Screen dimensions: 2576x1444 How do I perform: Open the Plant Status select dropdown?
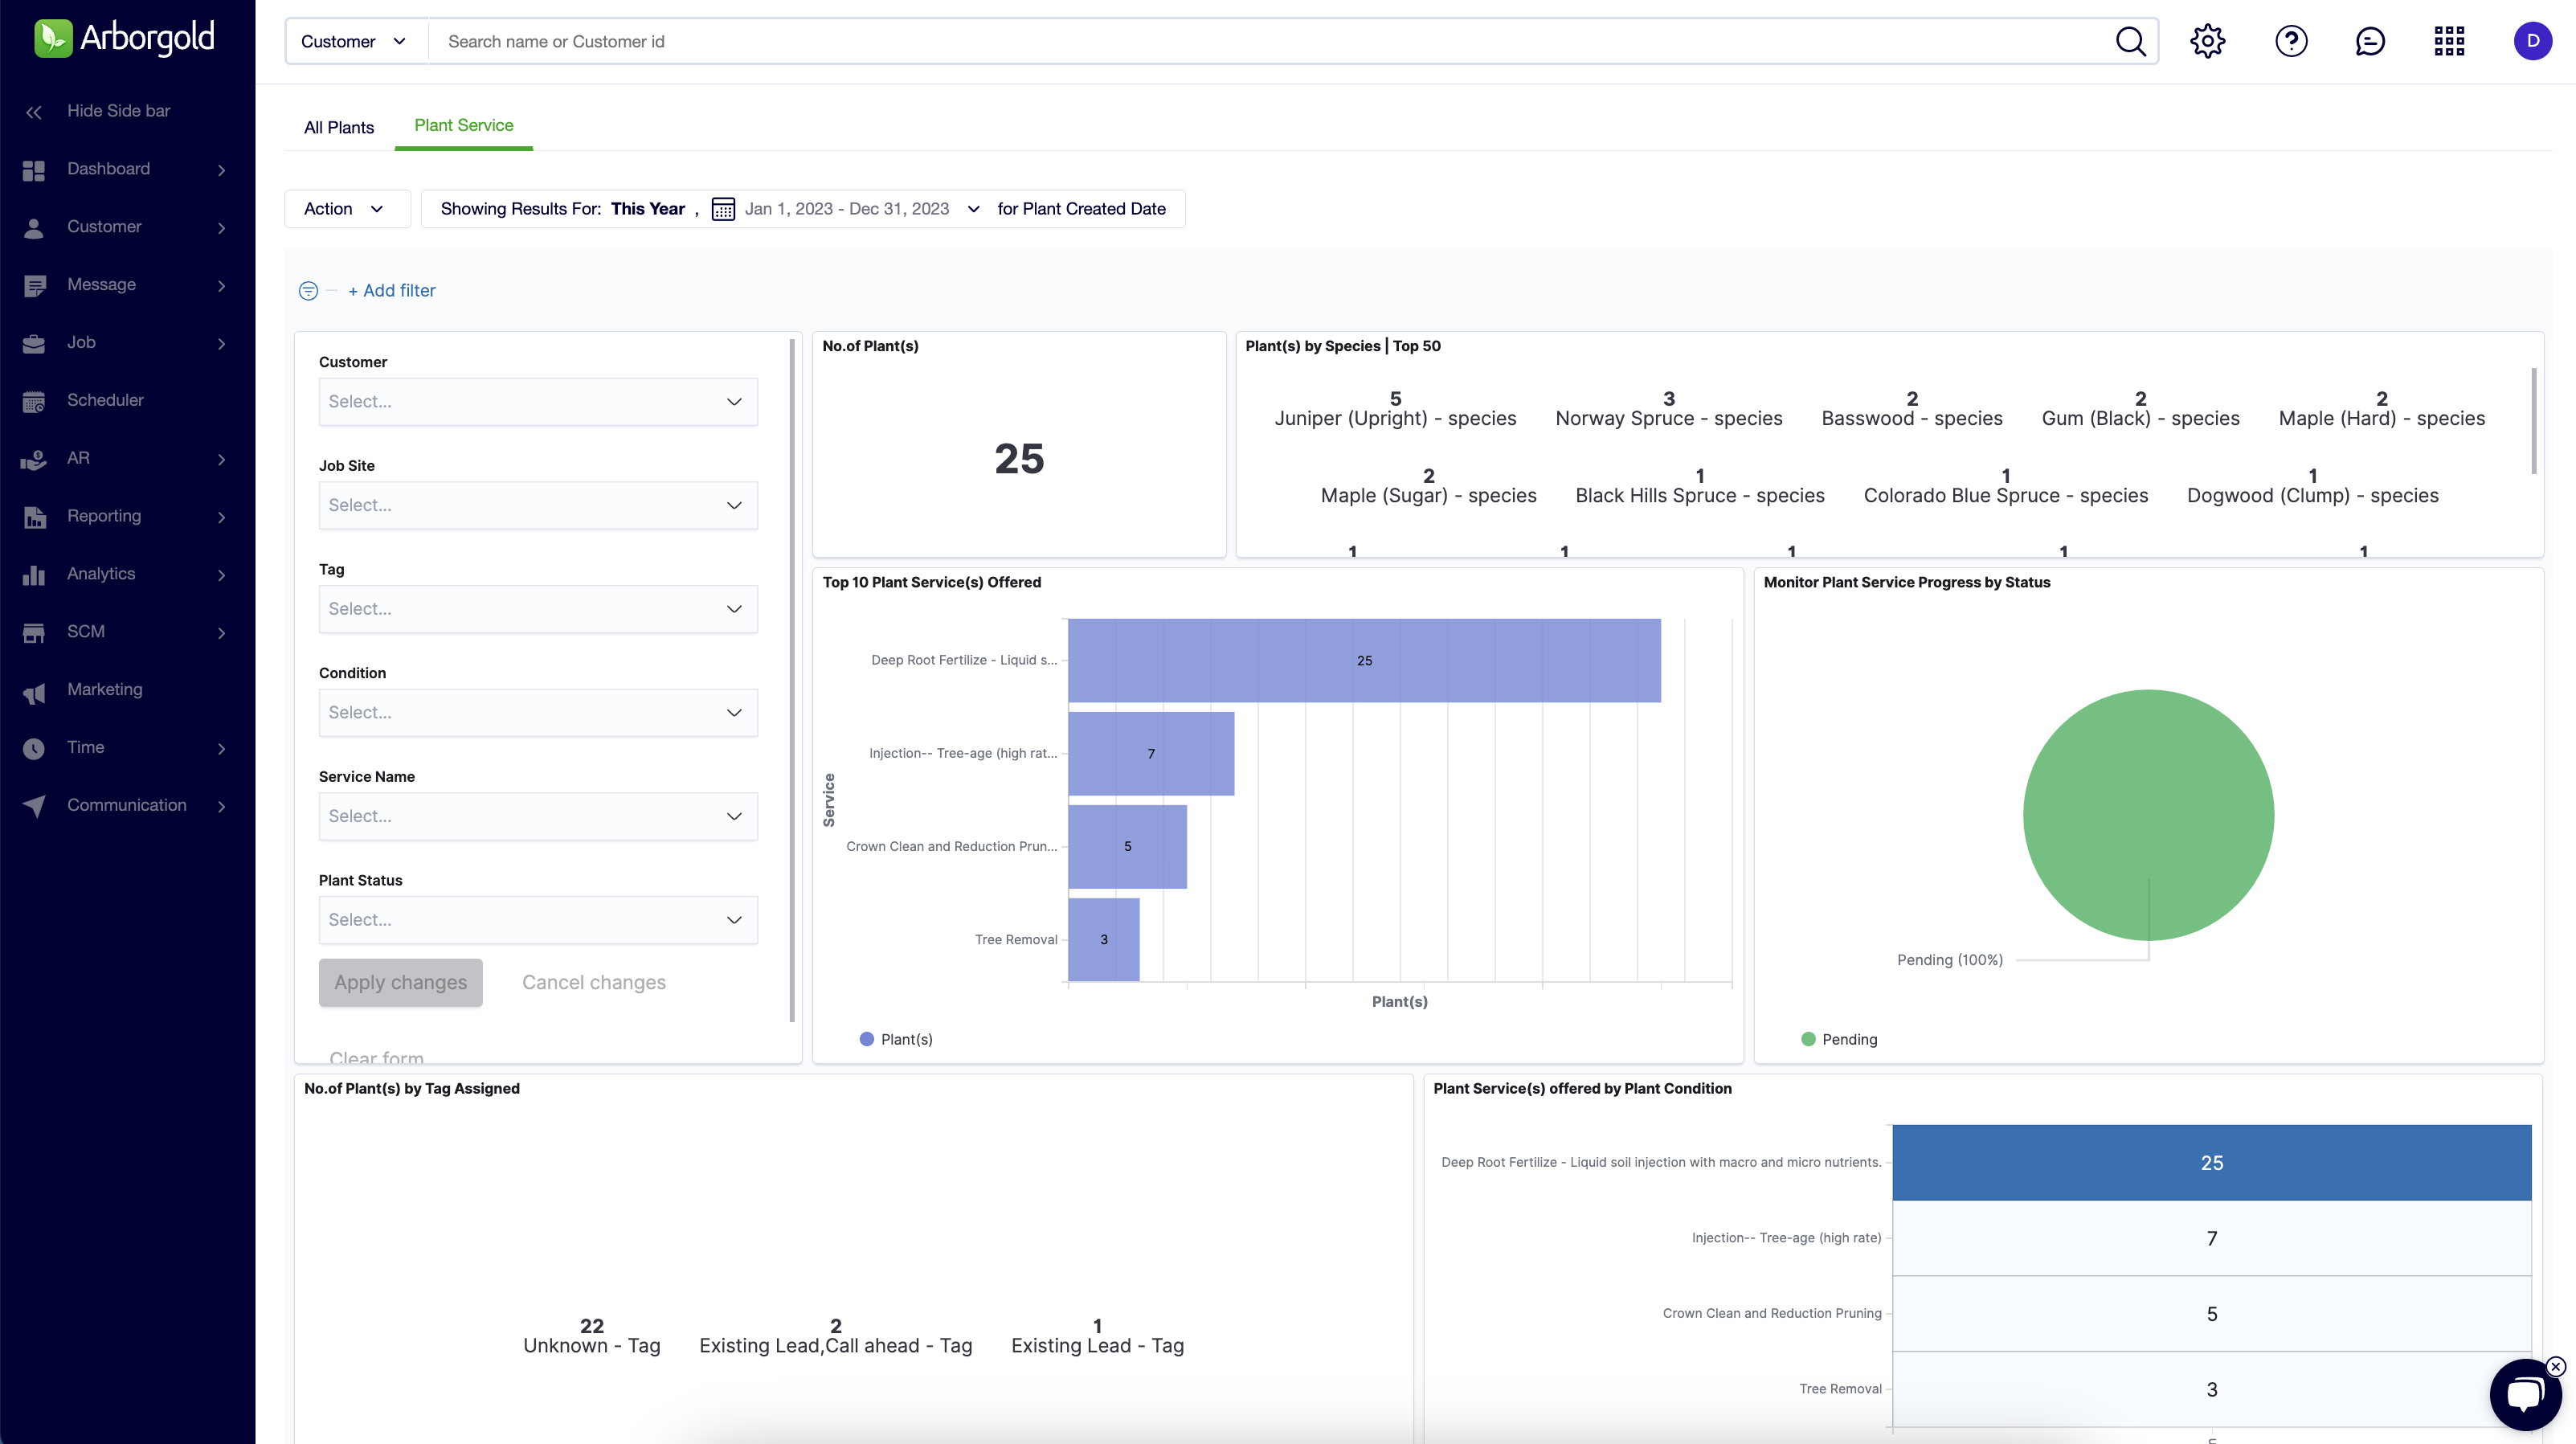(x=538, y=920)
